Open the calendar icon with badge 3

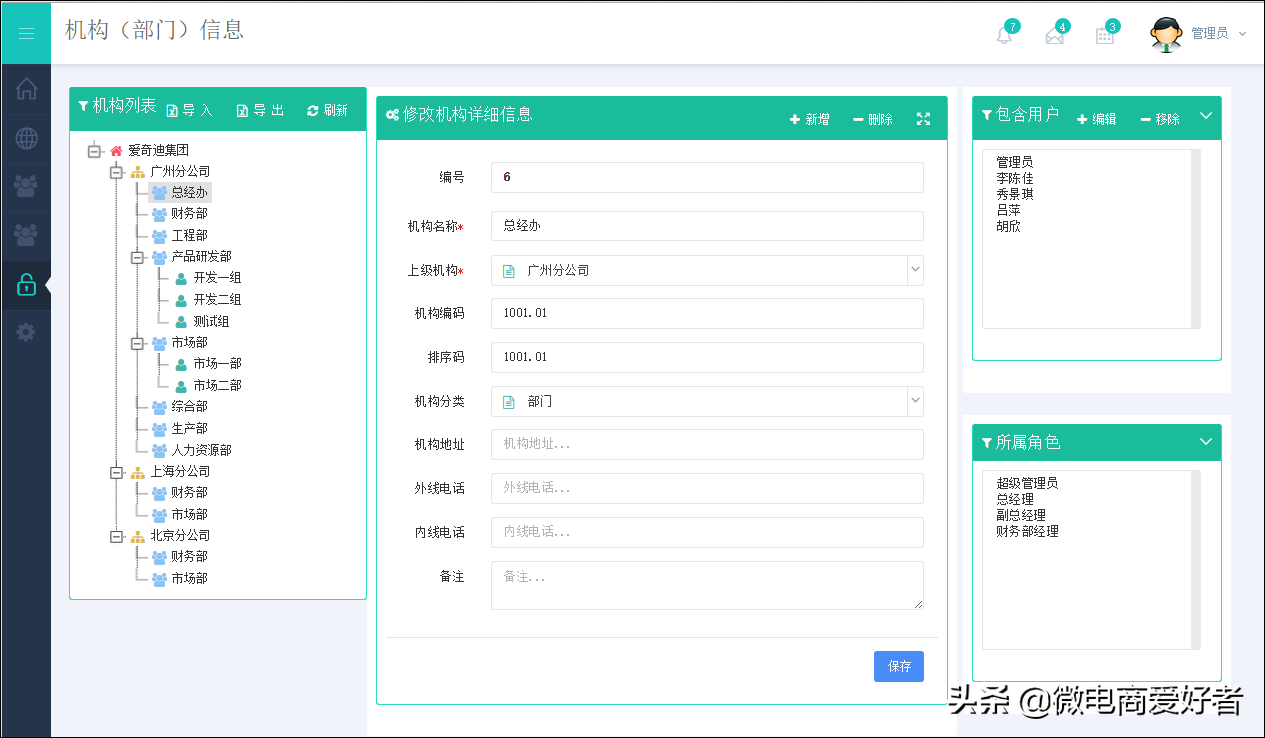pos(1104,35)
